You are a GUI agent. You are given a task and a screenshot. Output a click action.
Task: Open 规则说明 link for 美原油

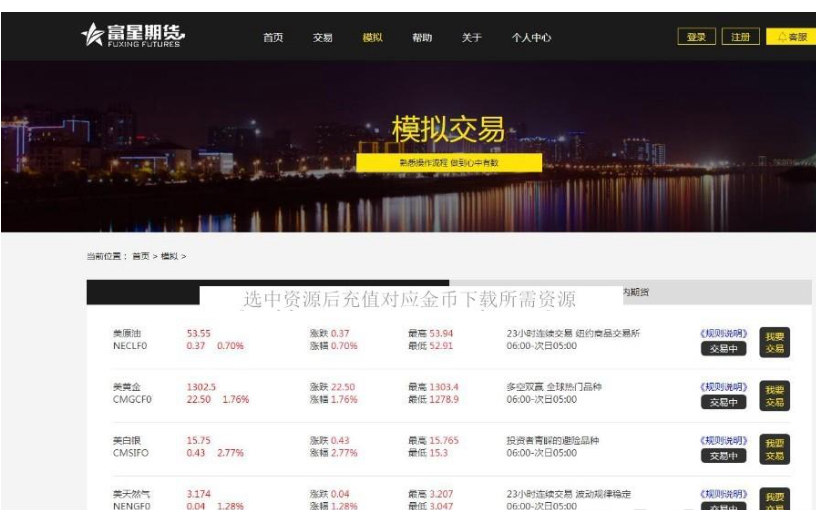coord(723,333)
